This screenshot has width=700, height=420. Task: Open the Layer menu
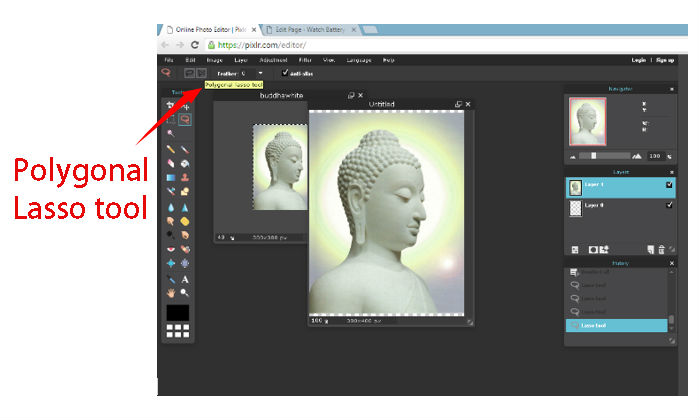241,60
